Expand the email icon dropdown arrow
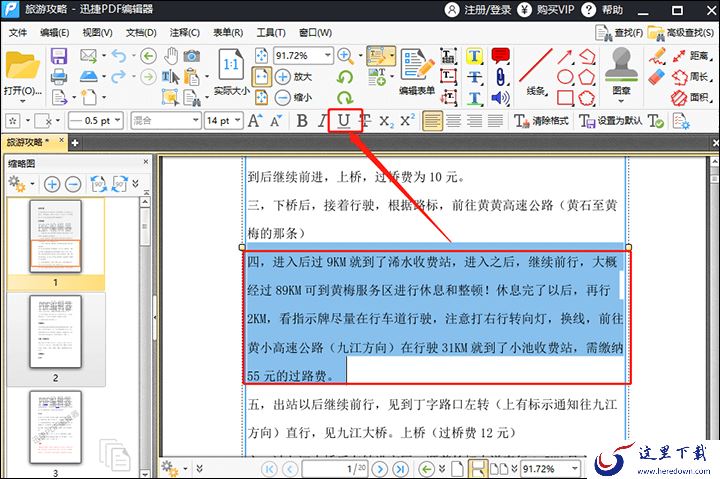The height and width of the screenshot is (479, 720). pos(104,56)
